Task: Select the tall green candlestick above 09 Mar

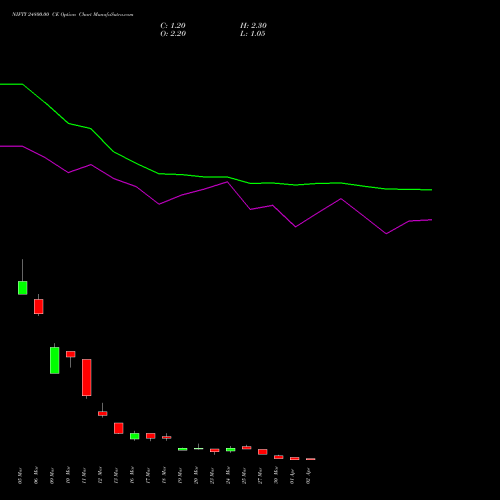Action: (55, 360)
